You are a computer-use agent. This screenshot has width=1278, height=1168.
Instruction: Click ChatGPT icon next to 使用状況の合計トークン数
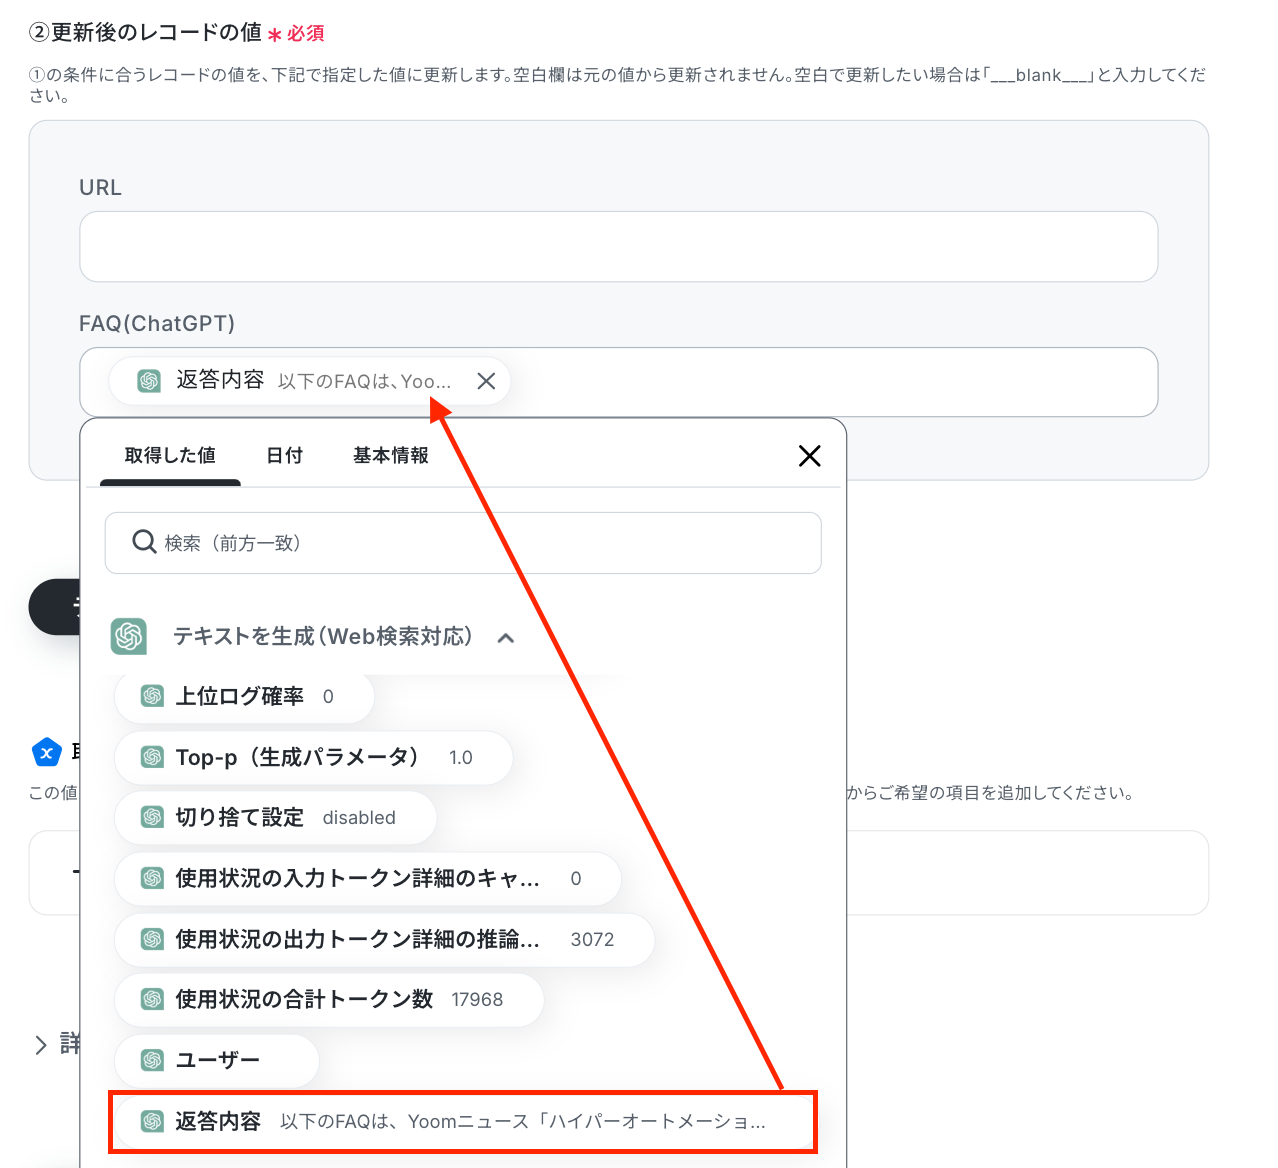pyautogui.click(x=152, y=1000)
